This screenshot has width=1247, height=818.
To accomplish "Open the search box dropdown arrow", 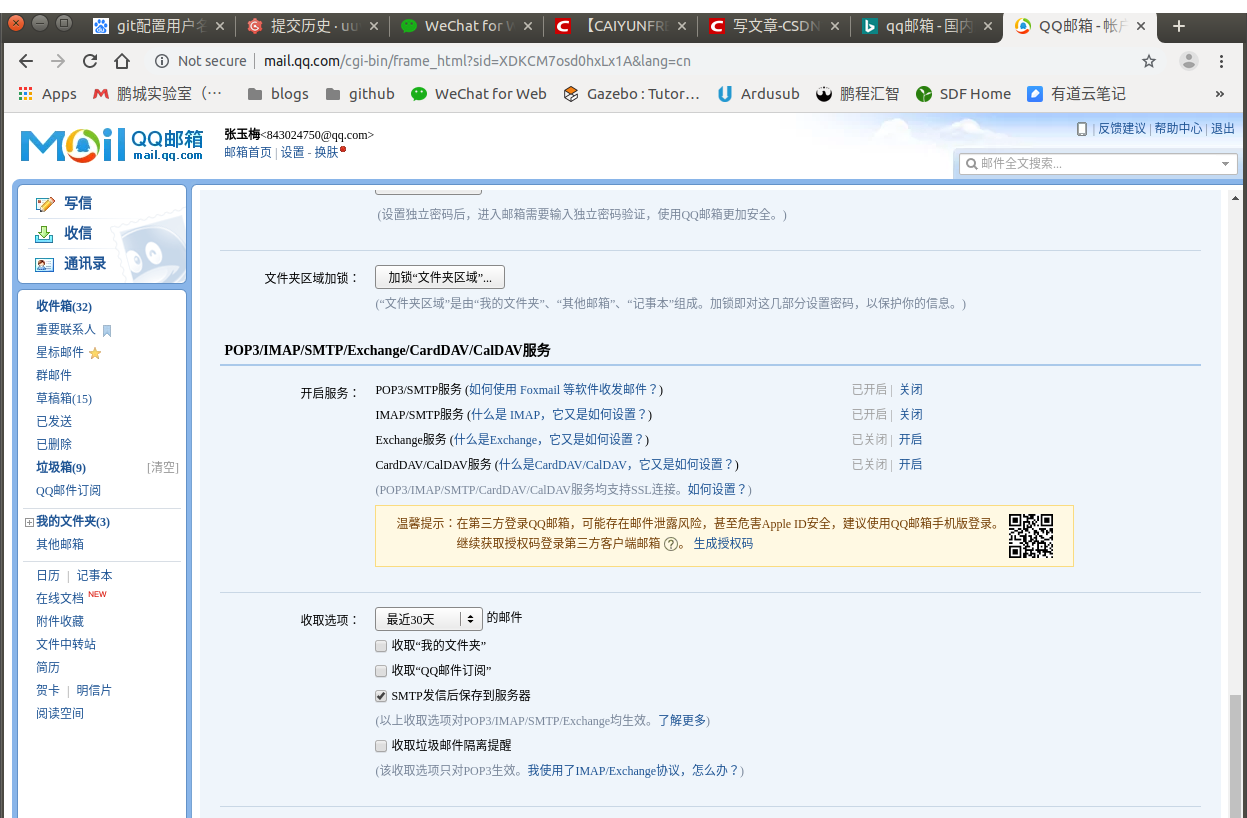I will [x=1226, y=164].
